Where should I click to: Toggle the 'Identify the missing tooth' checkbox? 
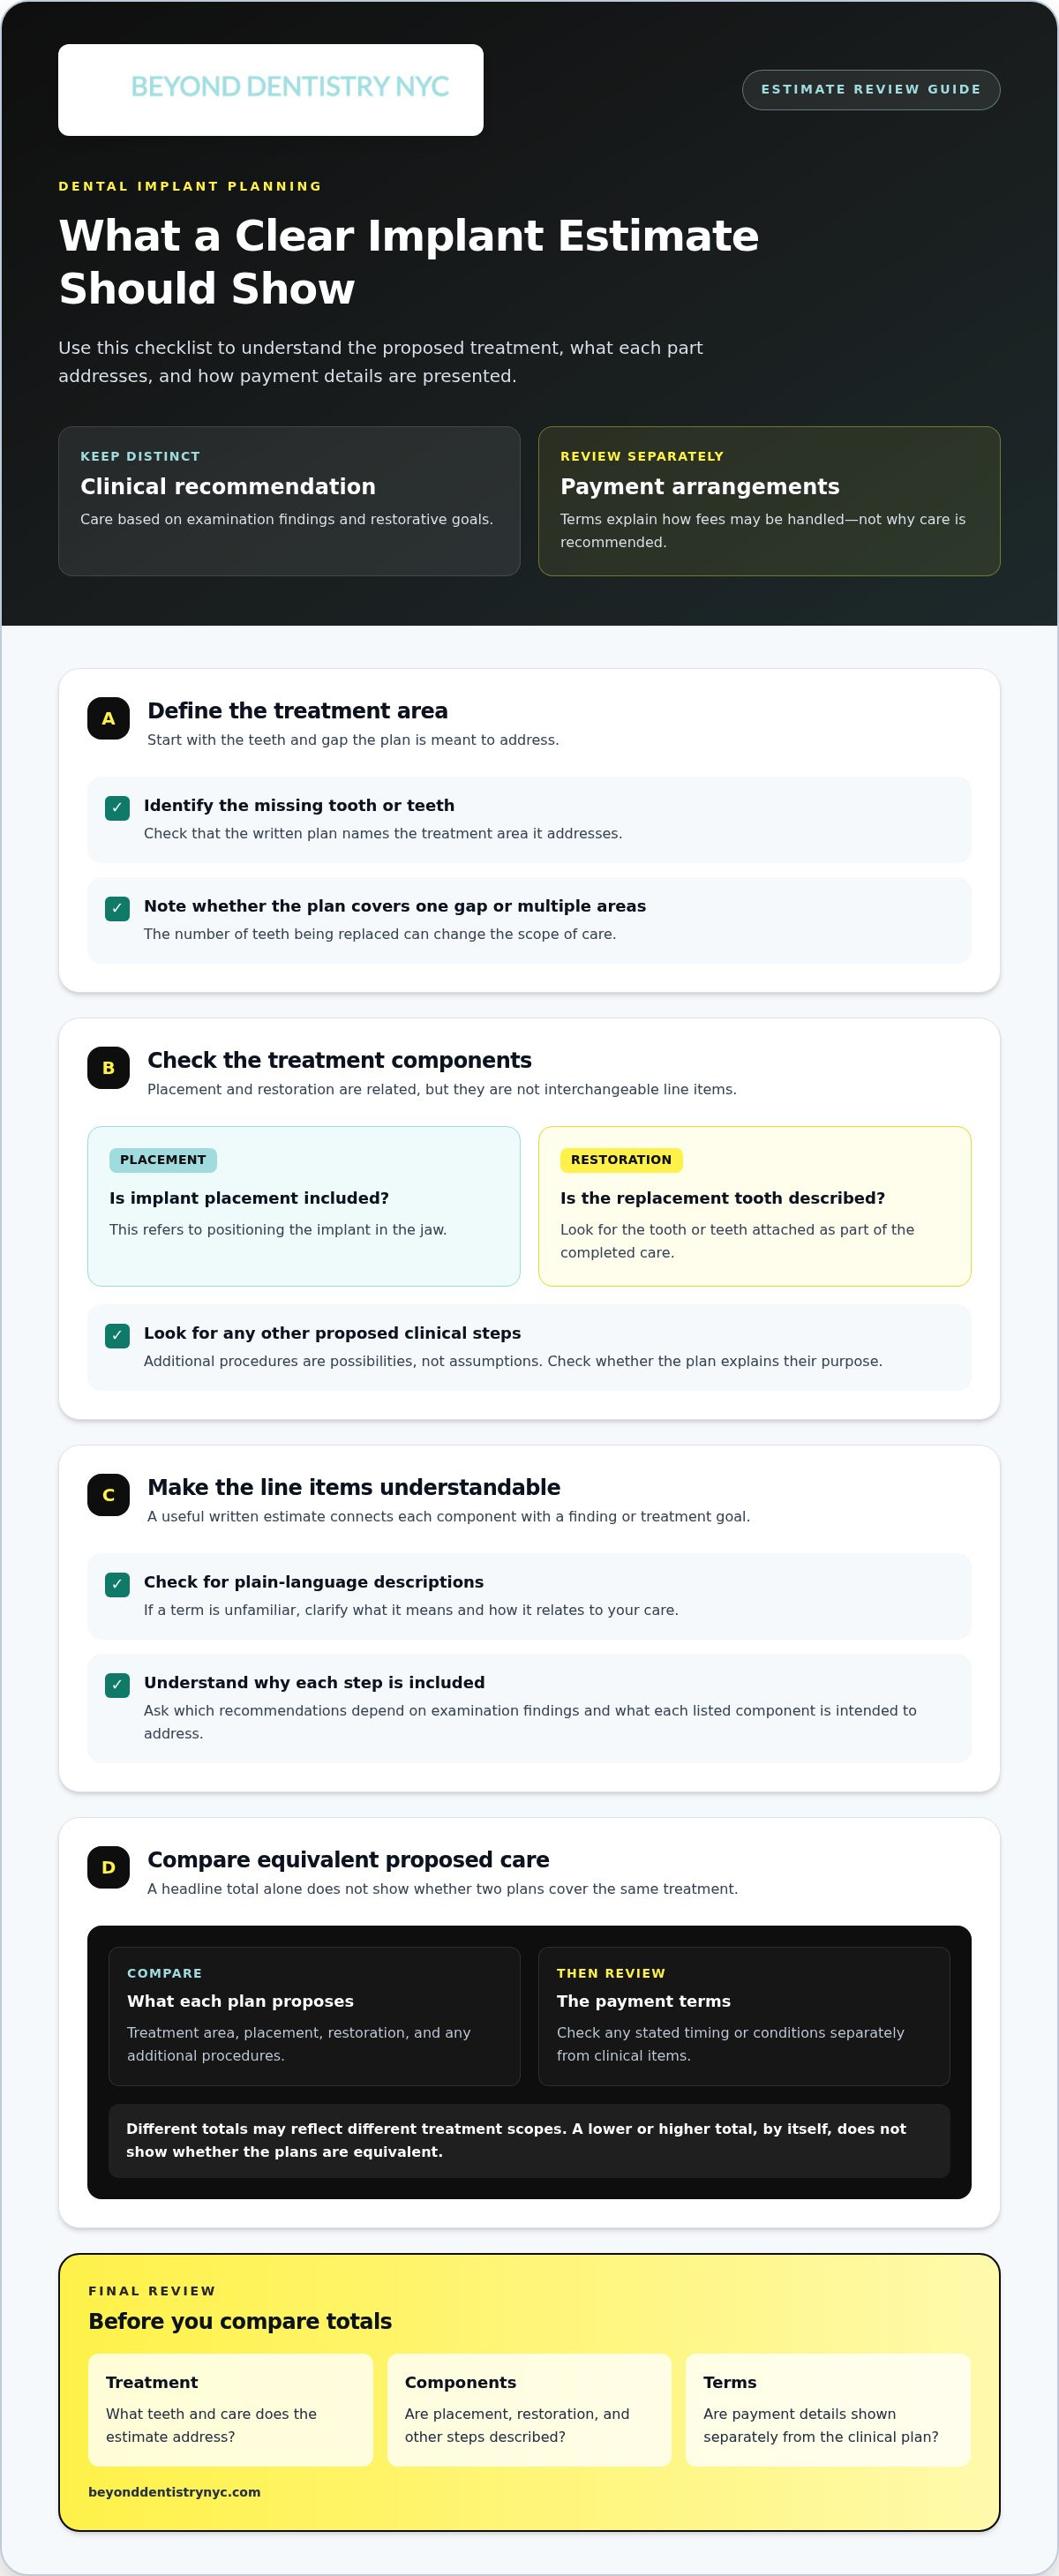pos(117,807)
